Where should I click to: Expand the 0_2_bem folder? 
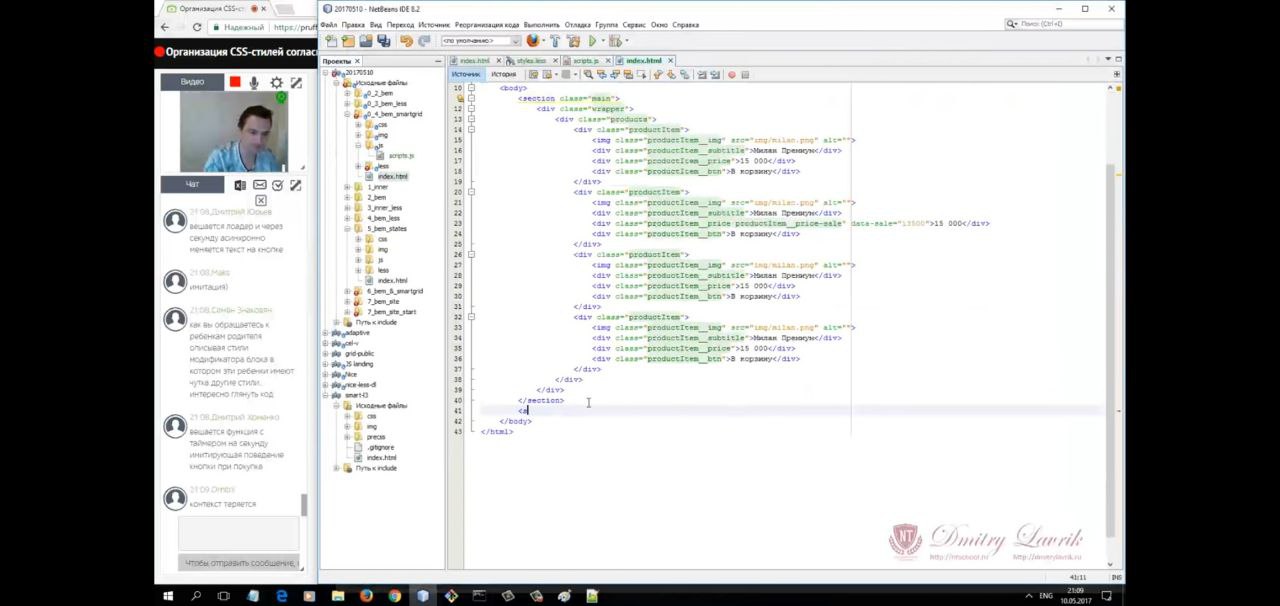point(347,93)
